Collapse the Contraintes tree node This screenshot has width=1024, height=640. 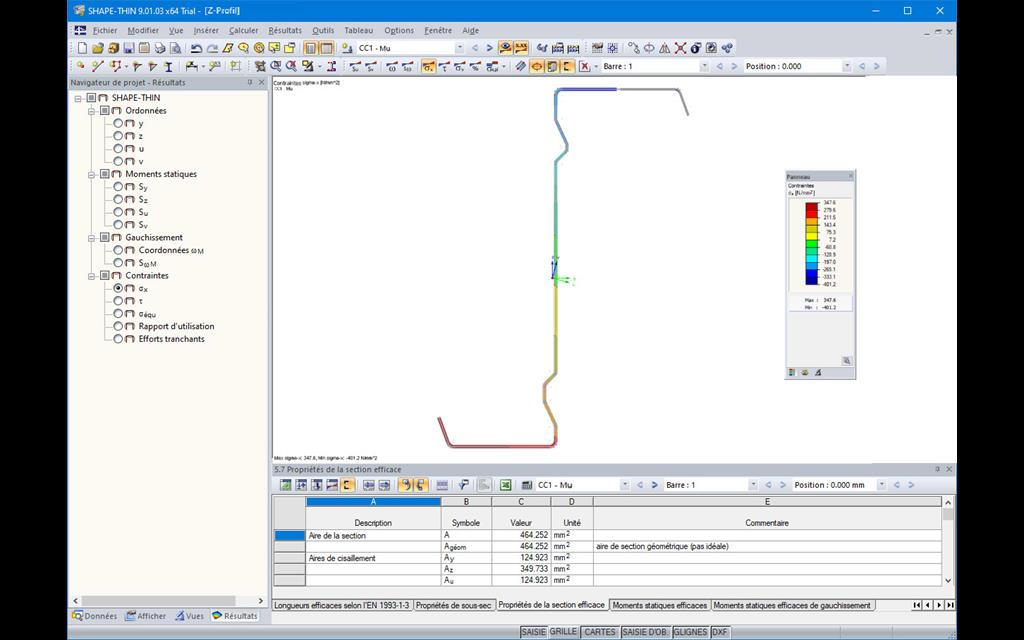(x=92, y=276)
